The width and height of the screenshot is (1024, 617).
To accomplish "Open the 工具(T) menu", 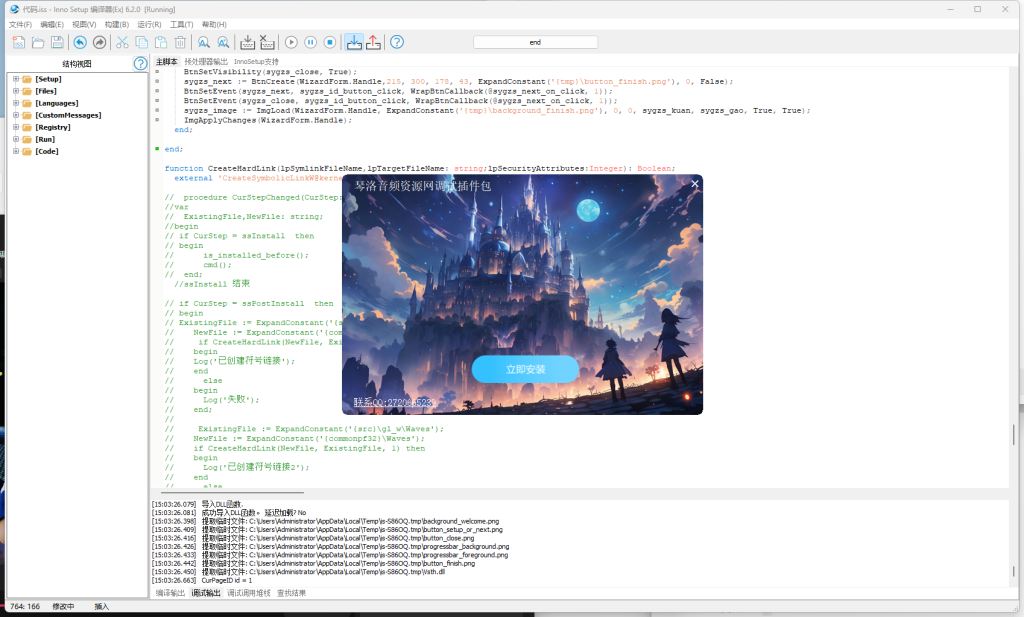I will (x=181, y=24).
